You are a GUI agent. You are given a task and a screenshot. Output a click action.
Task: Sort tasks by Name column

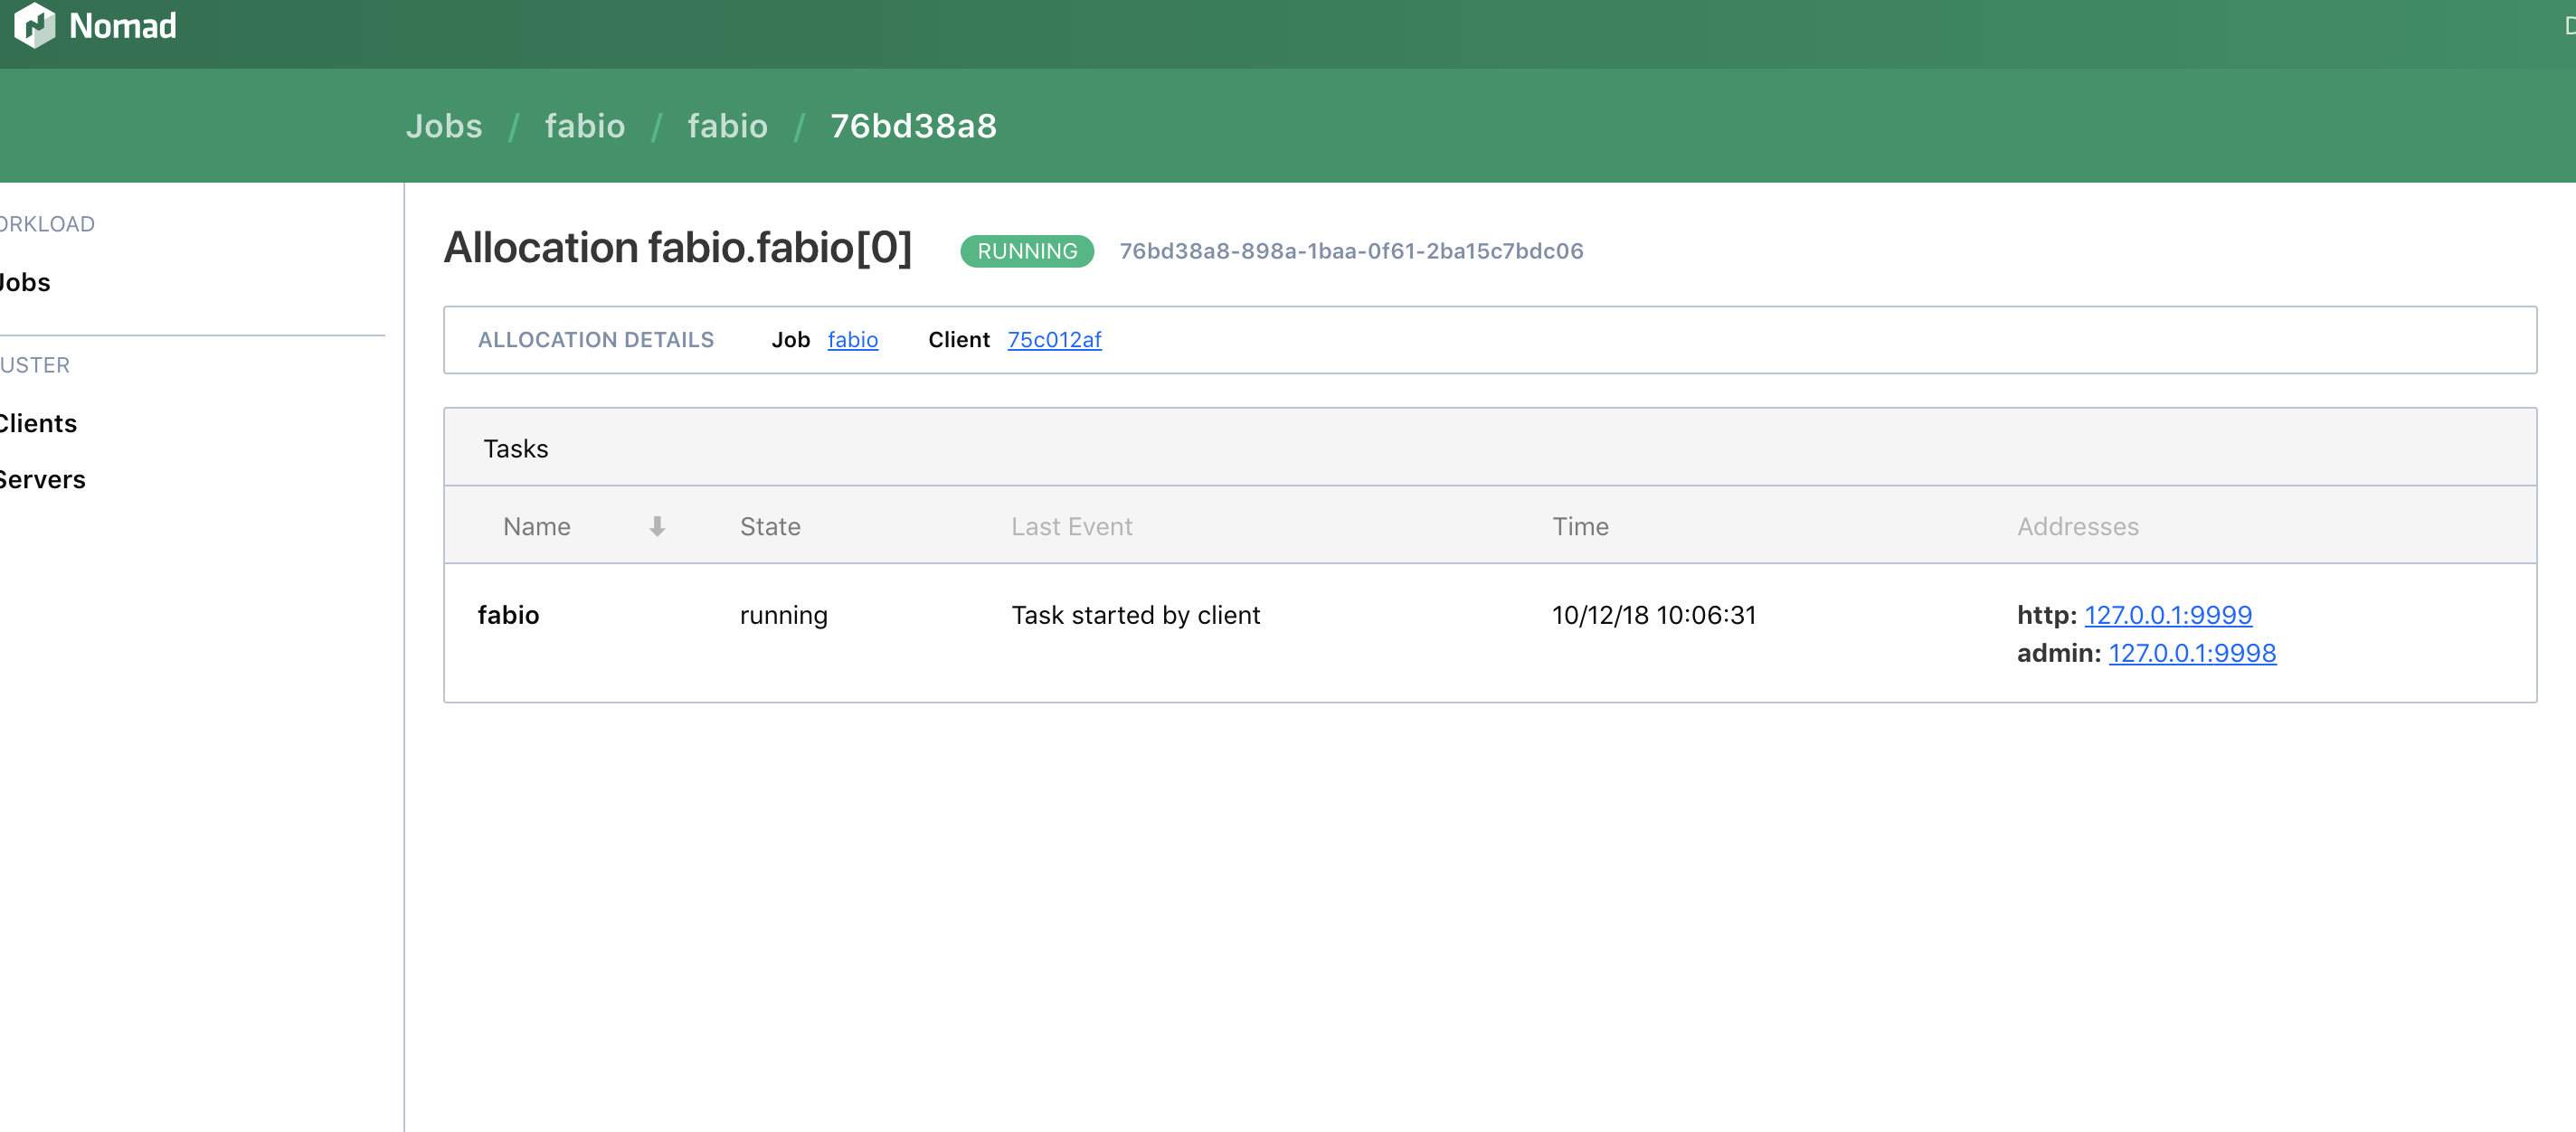click(537, 526)
